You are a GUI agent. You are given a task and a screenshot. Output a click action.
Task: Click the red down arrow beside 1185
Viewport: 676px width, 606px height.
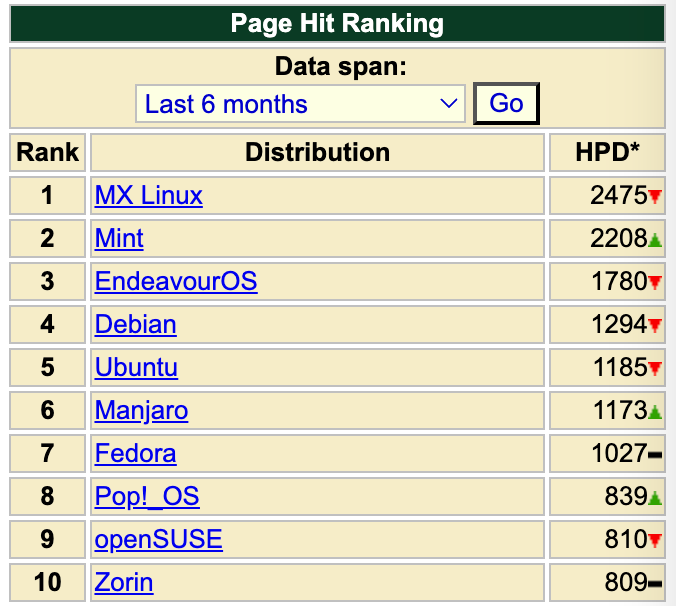click(x=655, y=369)
